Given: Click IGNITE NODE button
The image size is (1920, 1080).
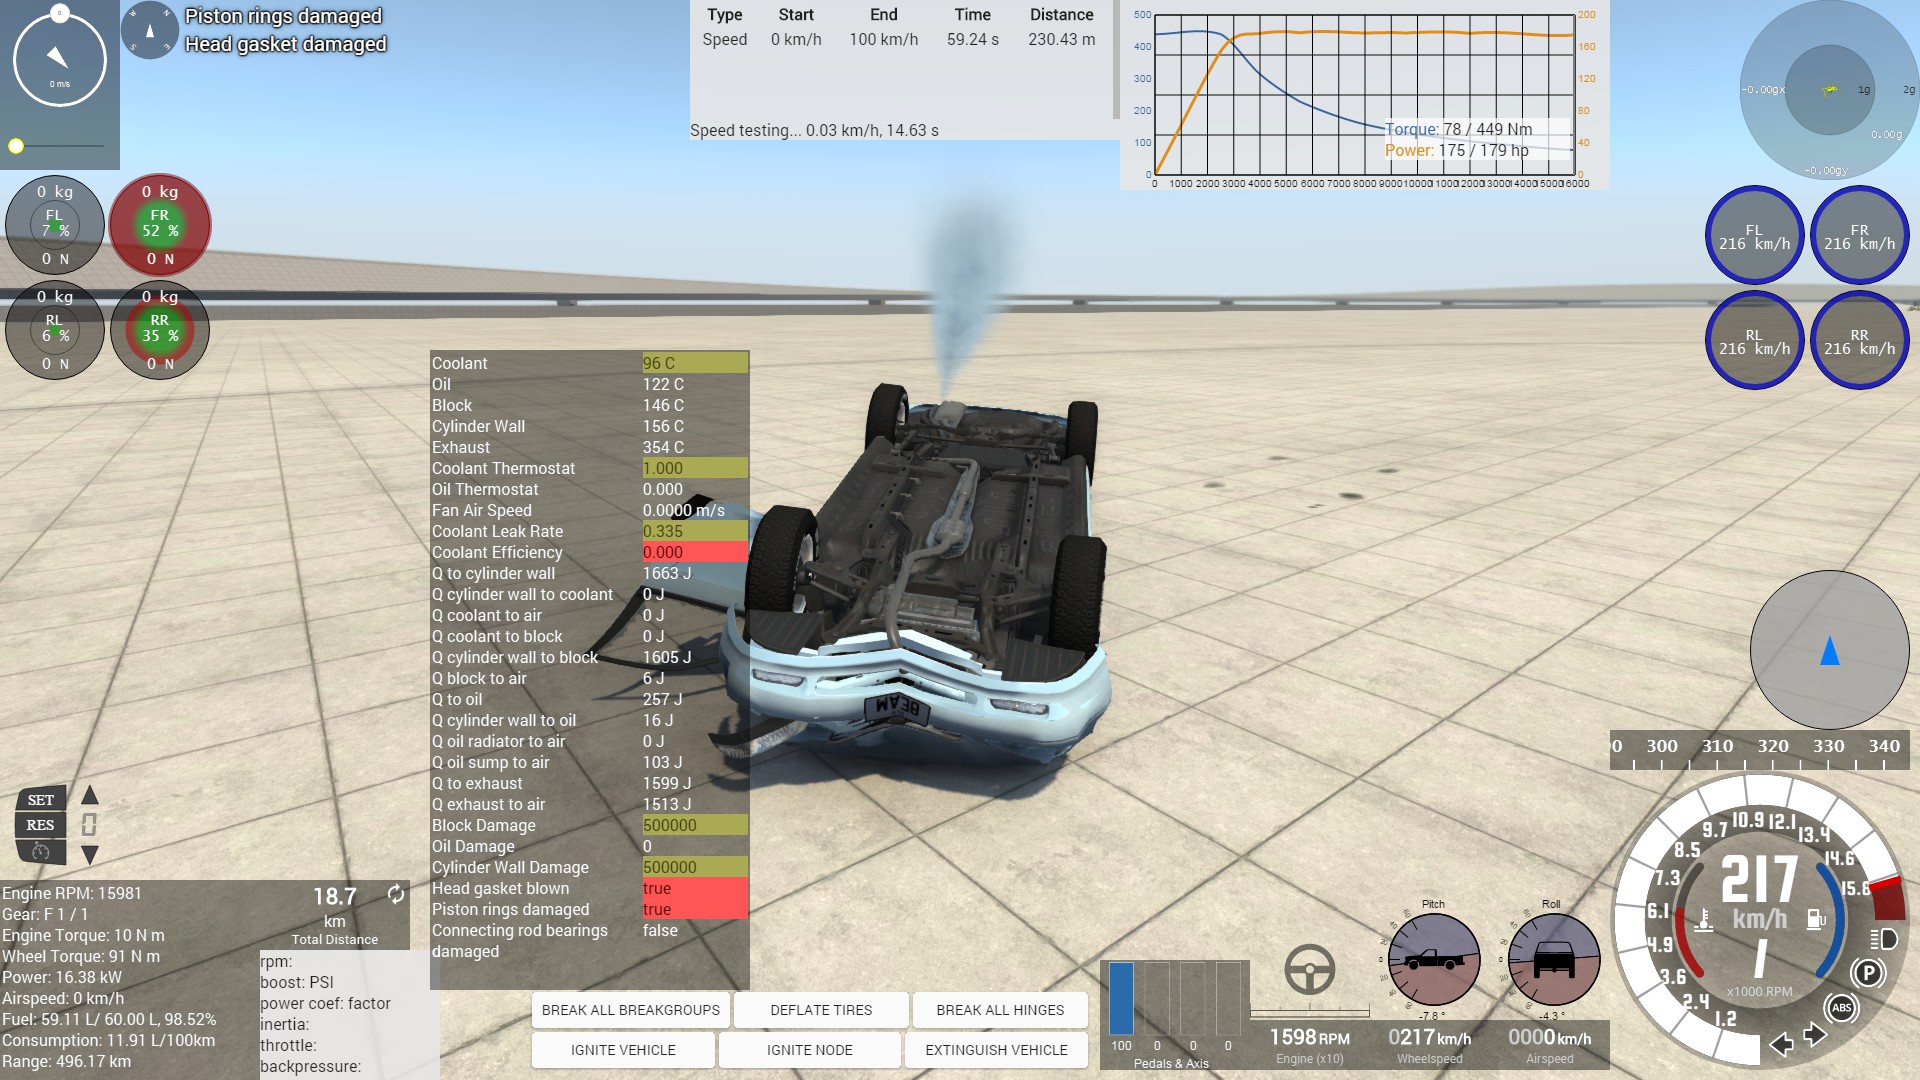Looking at the screenshot, I should pos(810,1050).
